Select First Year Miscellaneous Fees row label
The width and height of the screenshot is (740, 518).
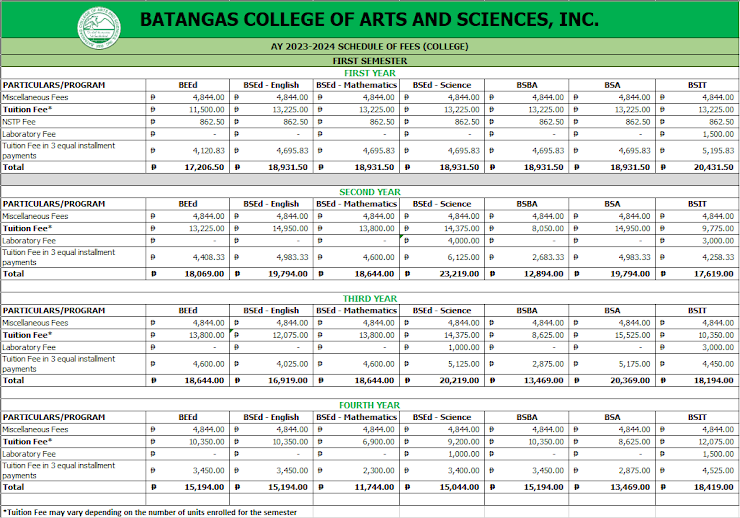click(x=35, y=97)
